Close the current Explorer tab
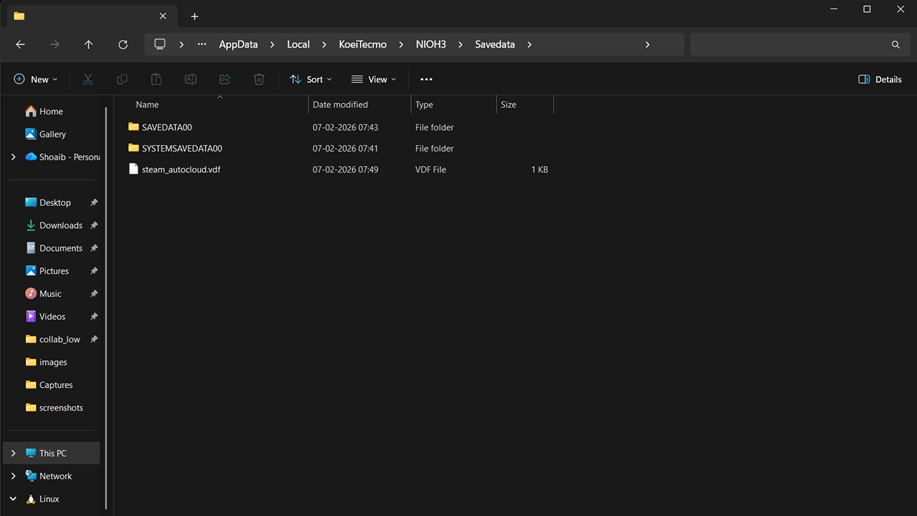Viewport: 917px width, 516px height. [163, 16]
